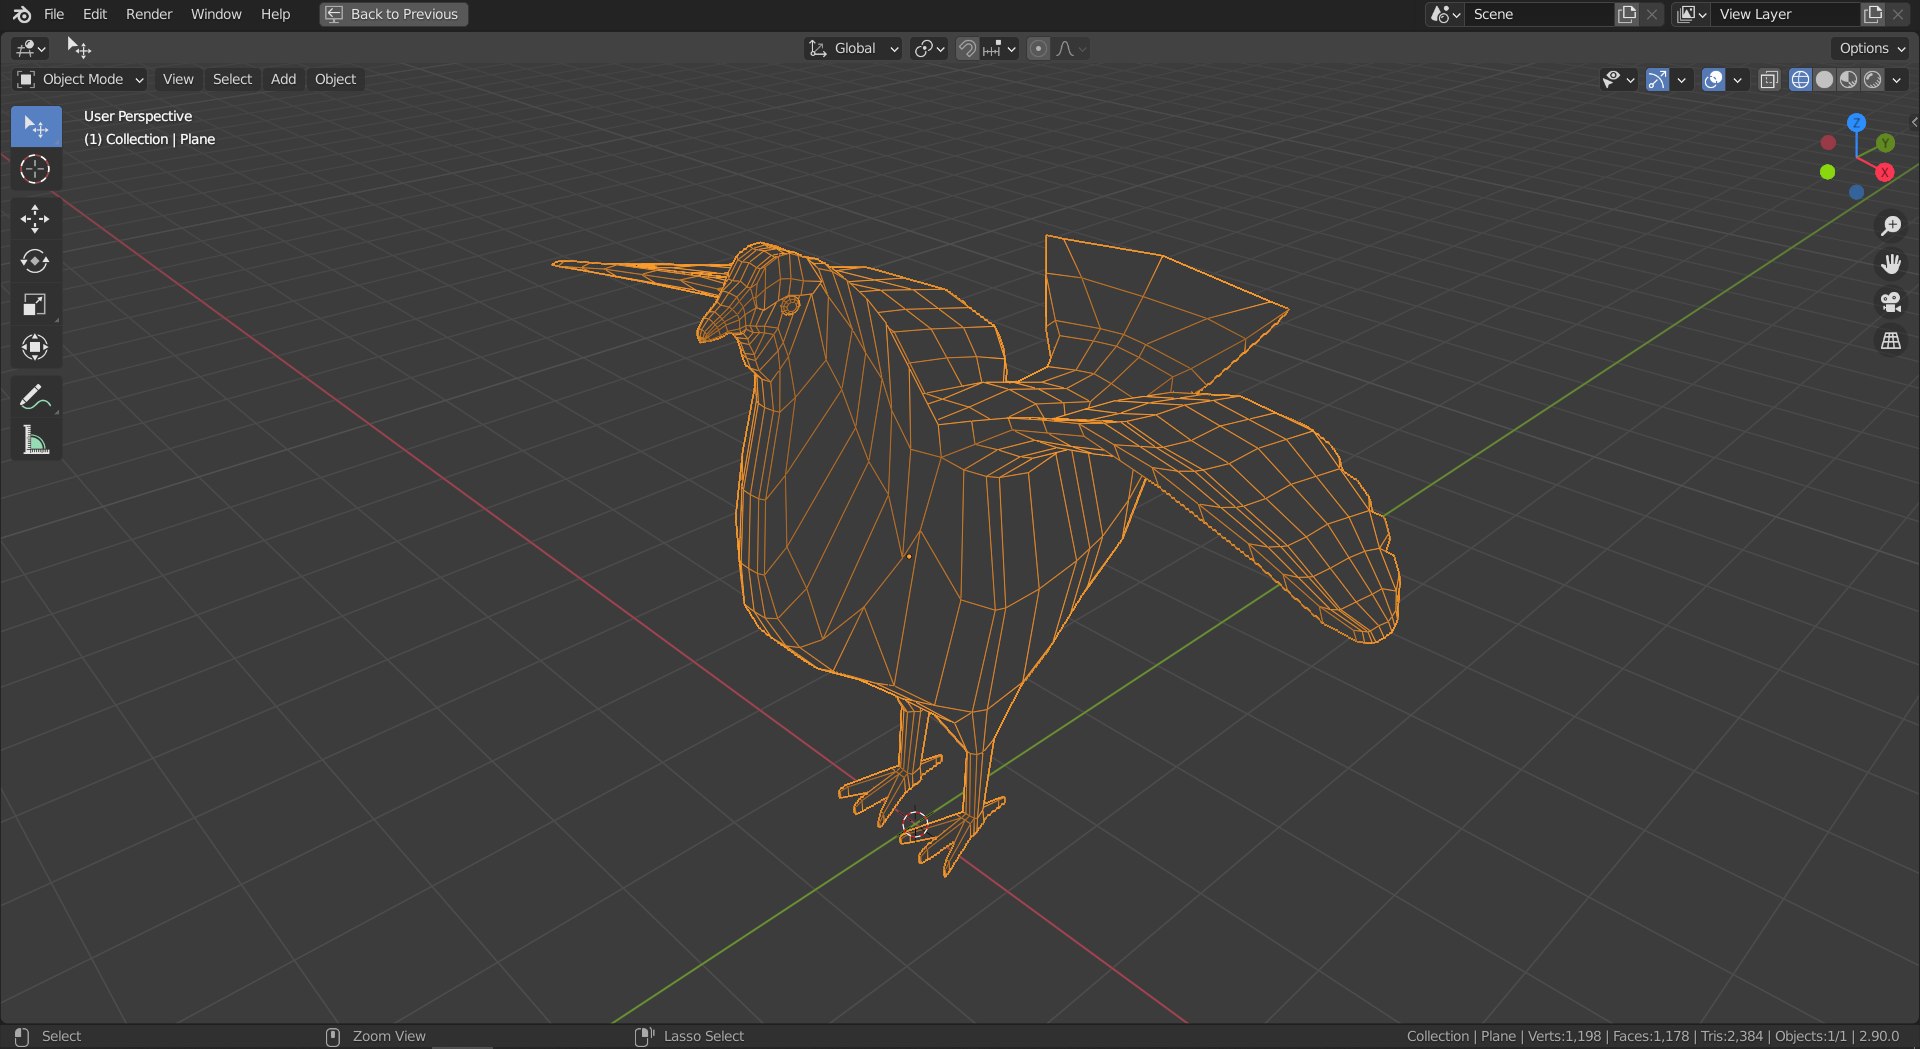Image resolution: width=1920 pixels, height=1049 pixels.
Task: Click the Pan view hand icon
Action: click(x=1890, y=264)
